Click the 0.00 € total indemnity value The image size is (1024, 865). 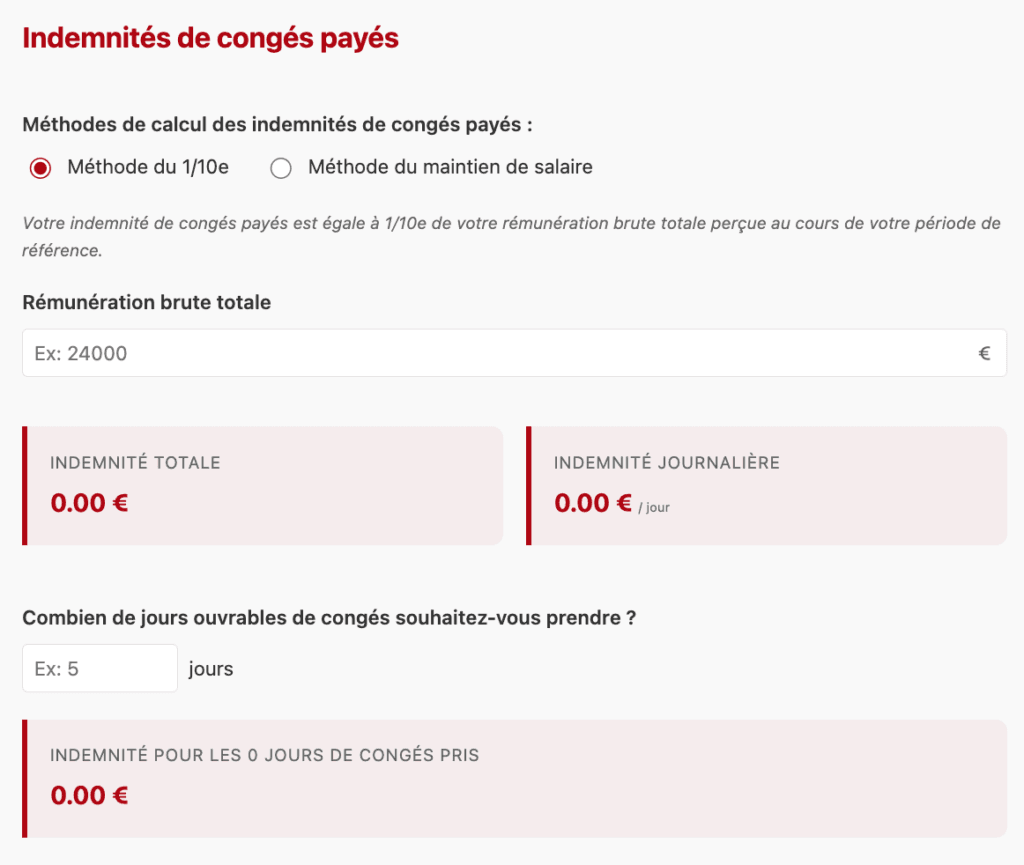tap(88, 502)
